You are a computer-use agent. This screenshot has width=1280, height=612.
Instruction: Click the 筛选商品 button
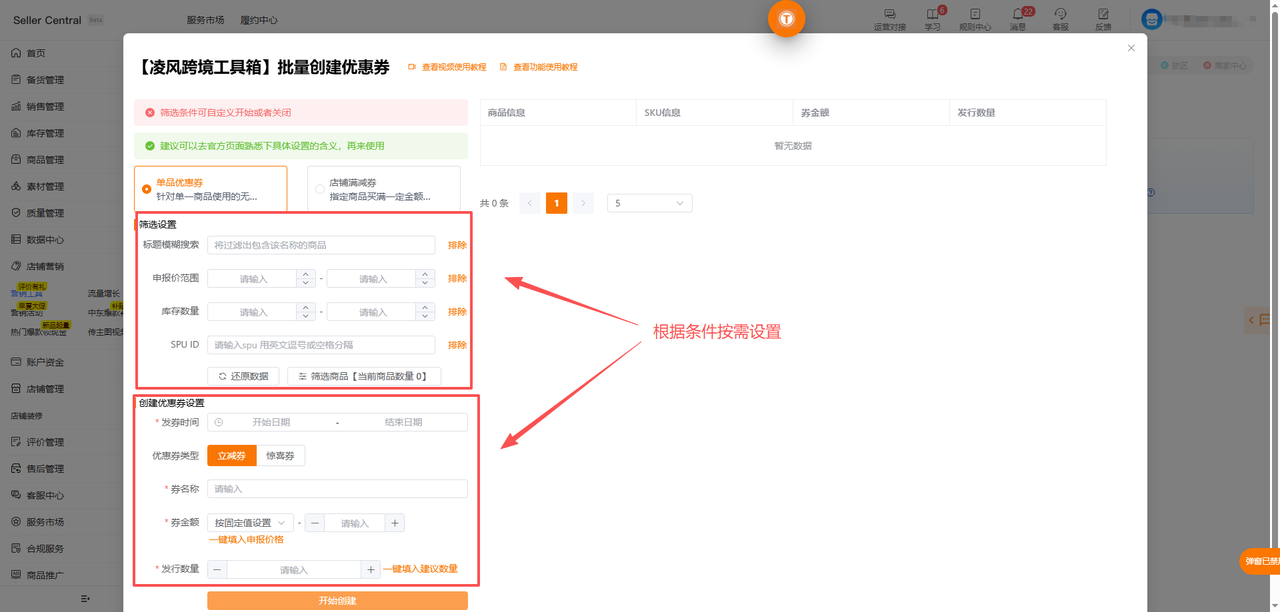point(364,377)
